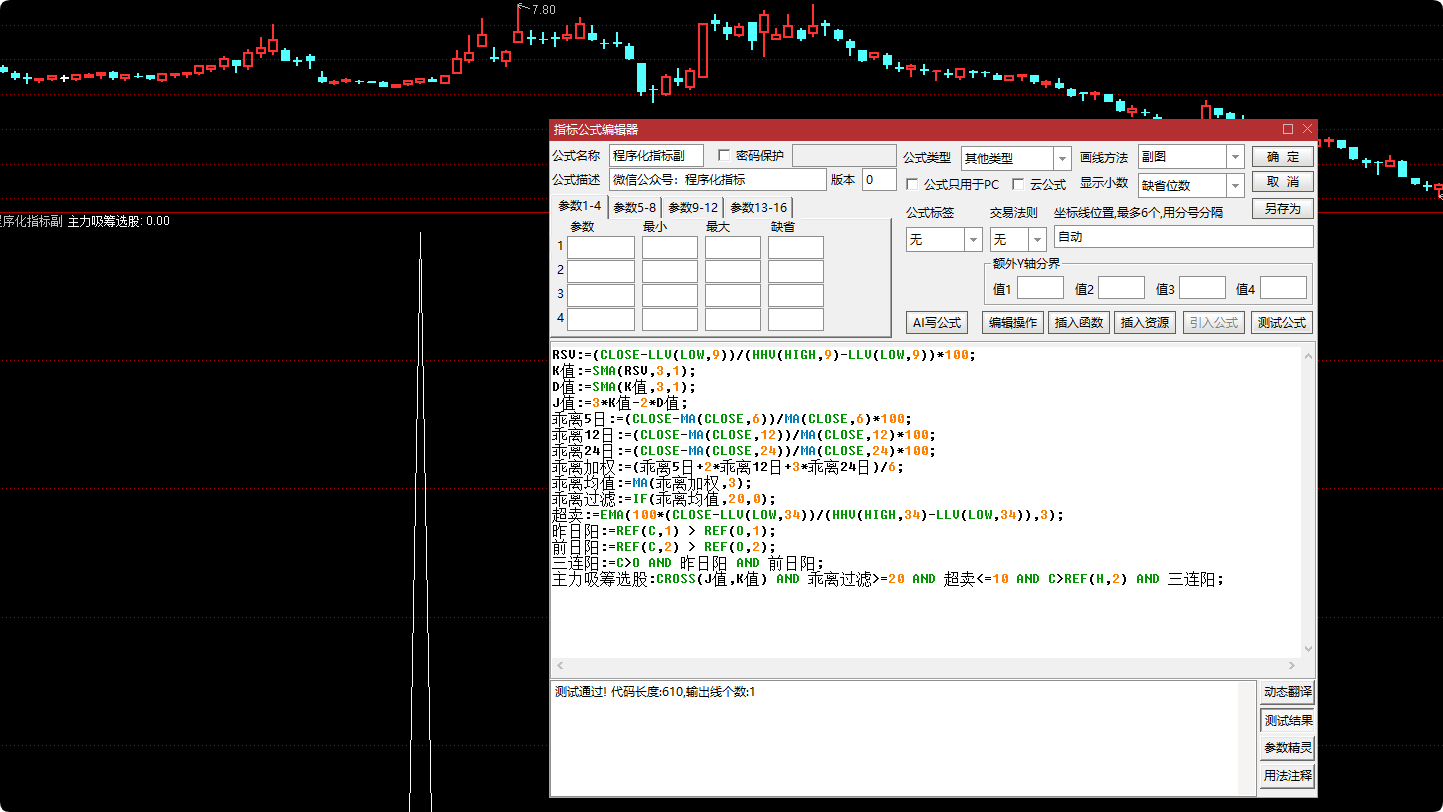Toggle the 密码保护 checkbox
Viewport: 1443px width, 812px height.
pos(724,156)
